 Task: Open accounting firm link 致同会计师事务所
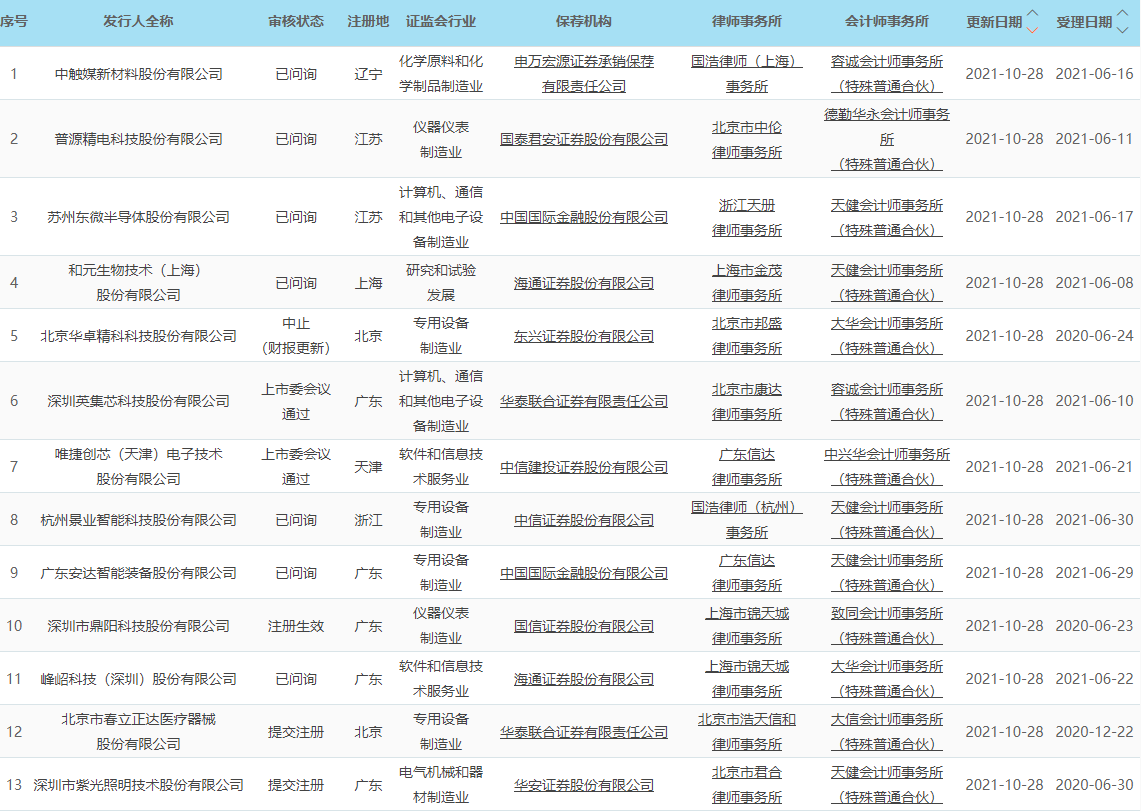pos(886,626)
